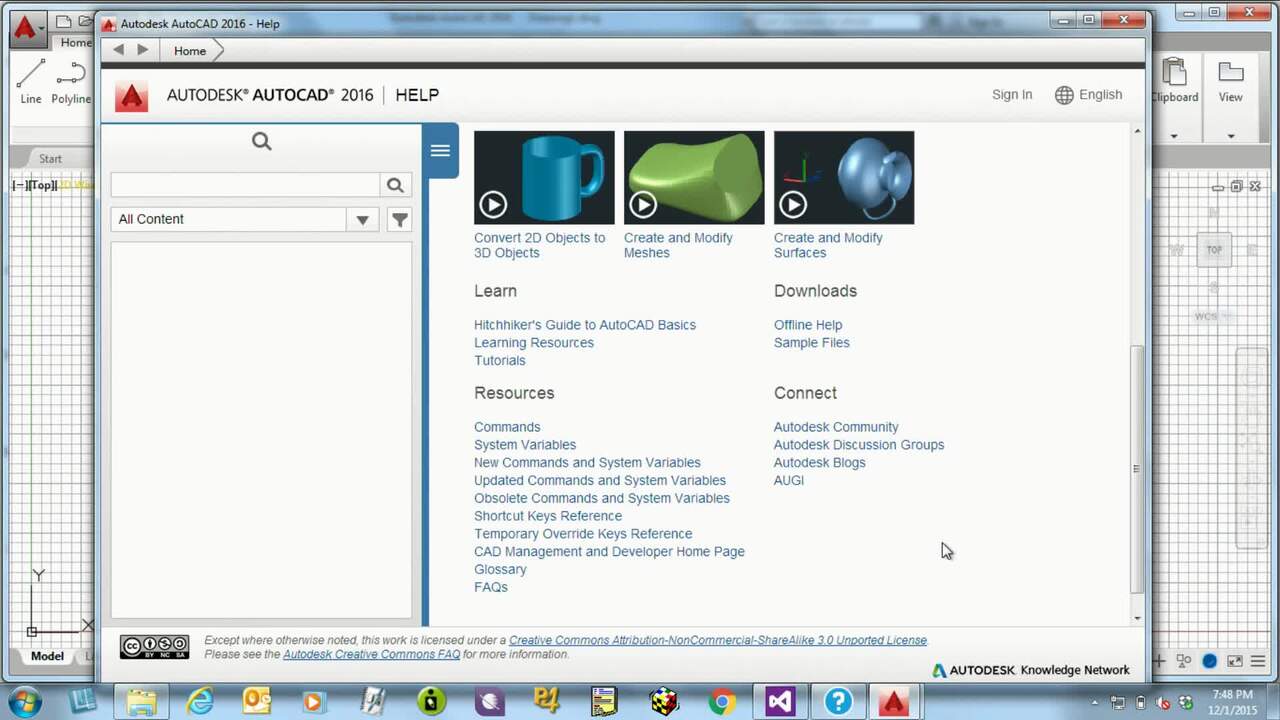Open the FAQs link

coord(491,588)
